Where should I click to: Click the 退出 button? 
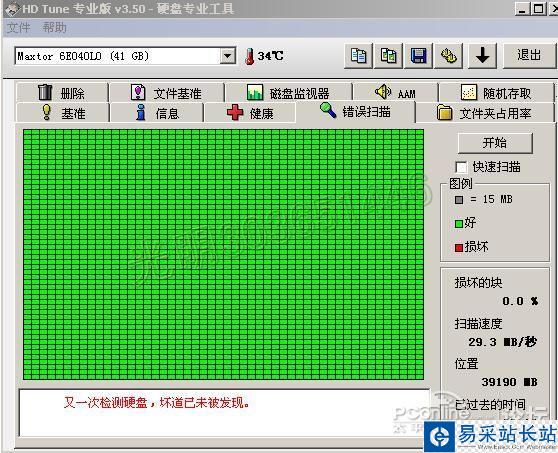point(529,56)
